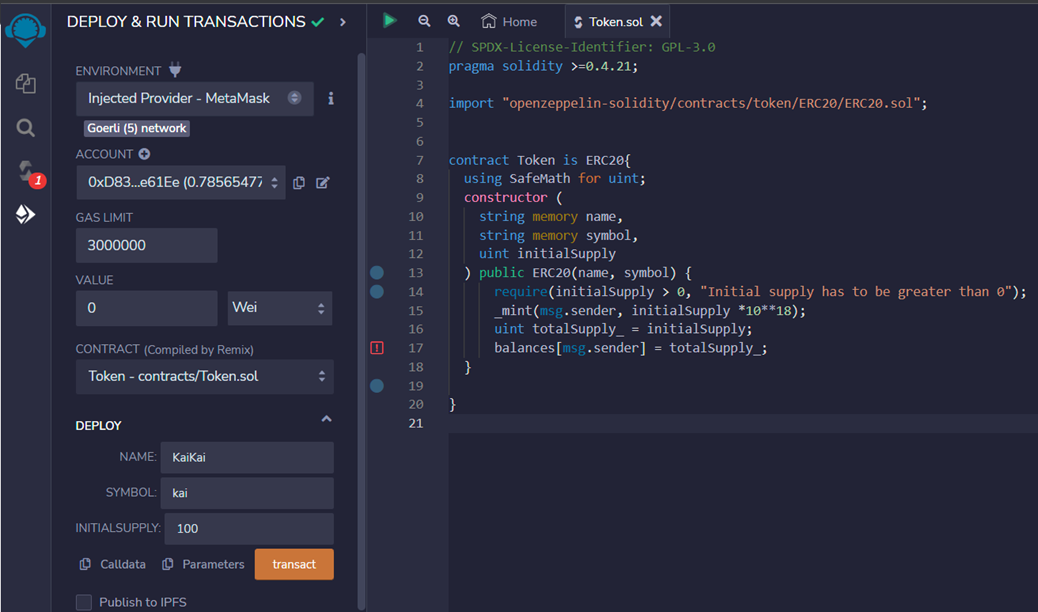1038x612 pixels.
Task: Show environment info icon
Action: tap(331, 99)
